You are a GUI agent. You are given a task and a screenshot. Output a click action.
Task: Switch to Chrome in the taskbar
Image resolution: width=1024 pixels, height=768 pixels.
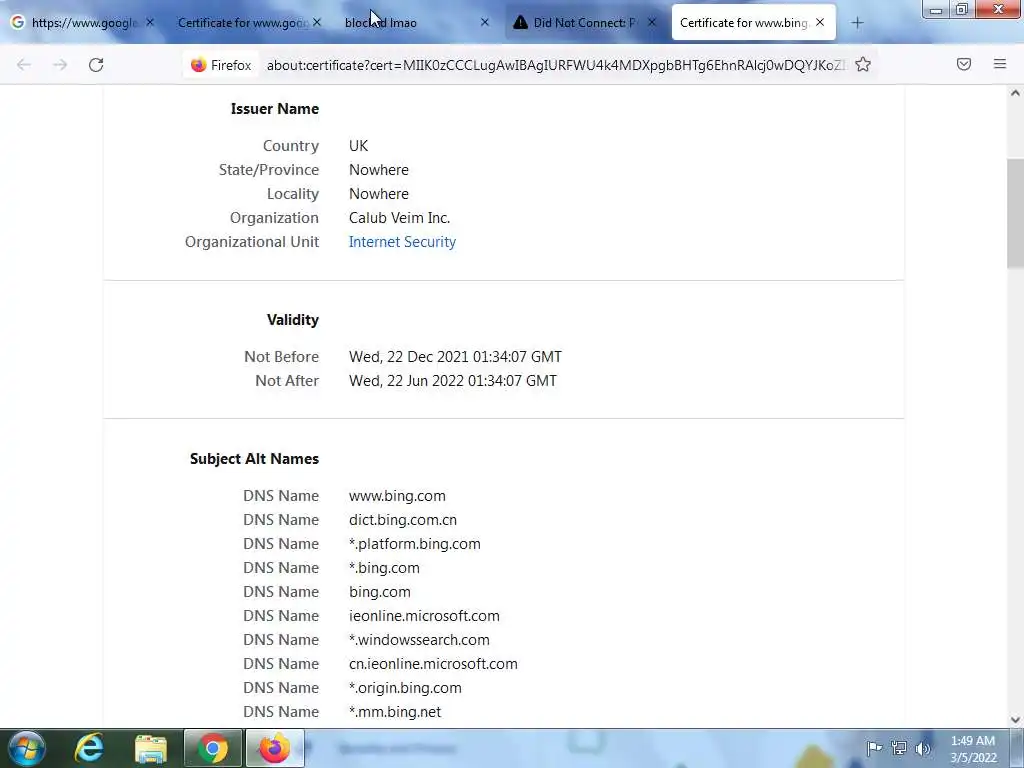tap(212, 748)
